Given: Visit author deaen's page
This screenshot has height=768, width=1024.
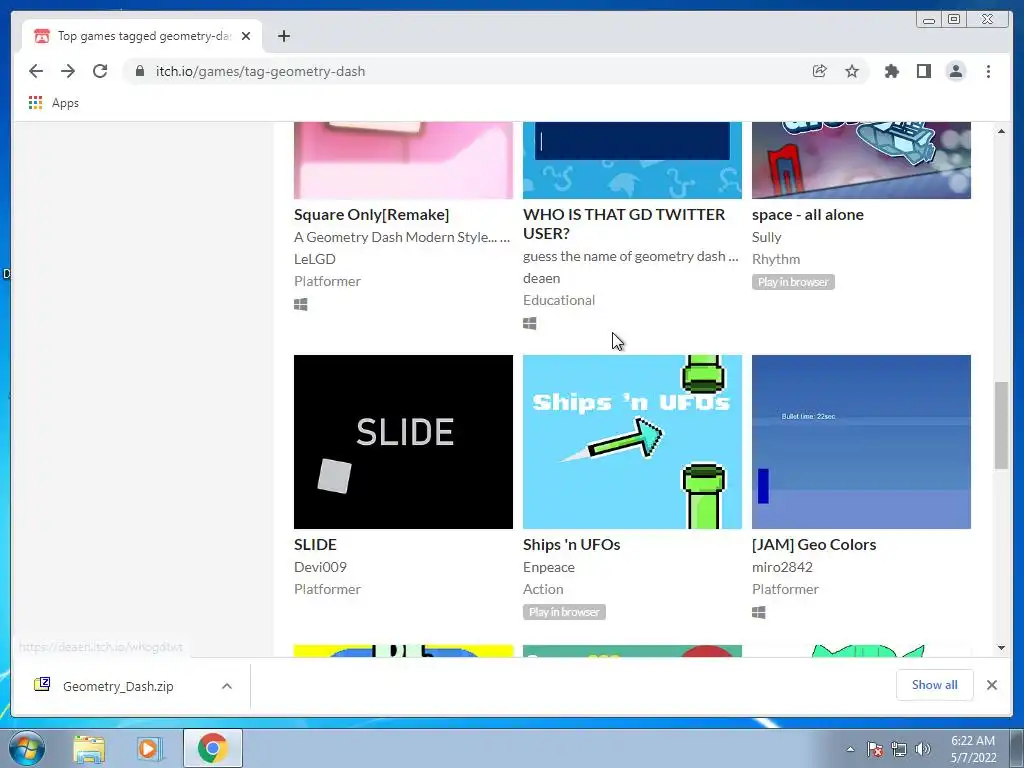Looking at the screenshot, I should (x=541, y=278).
